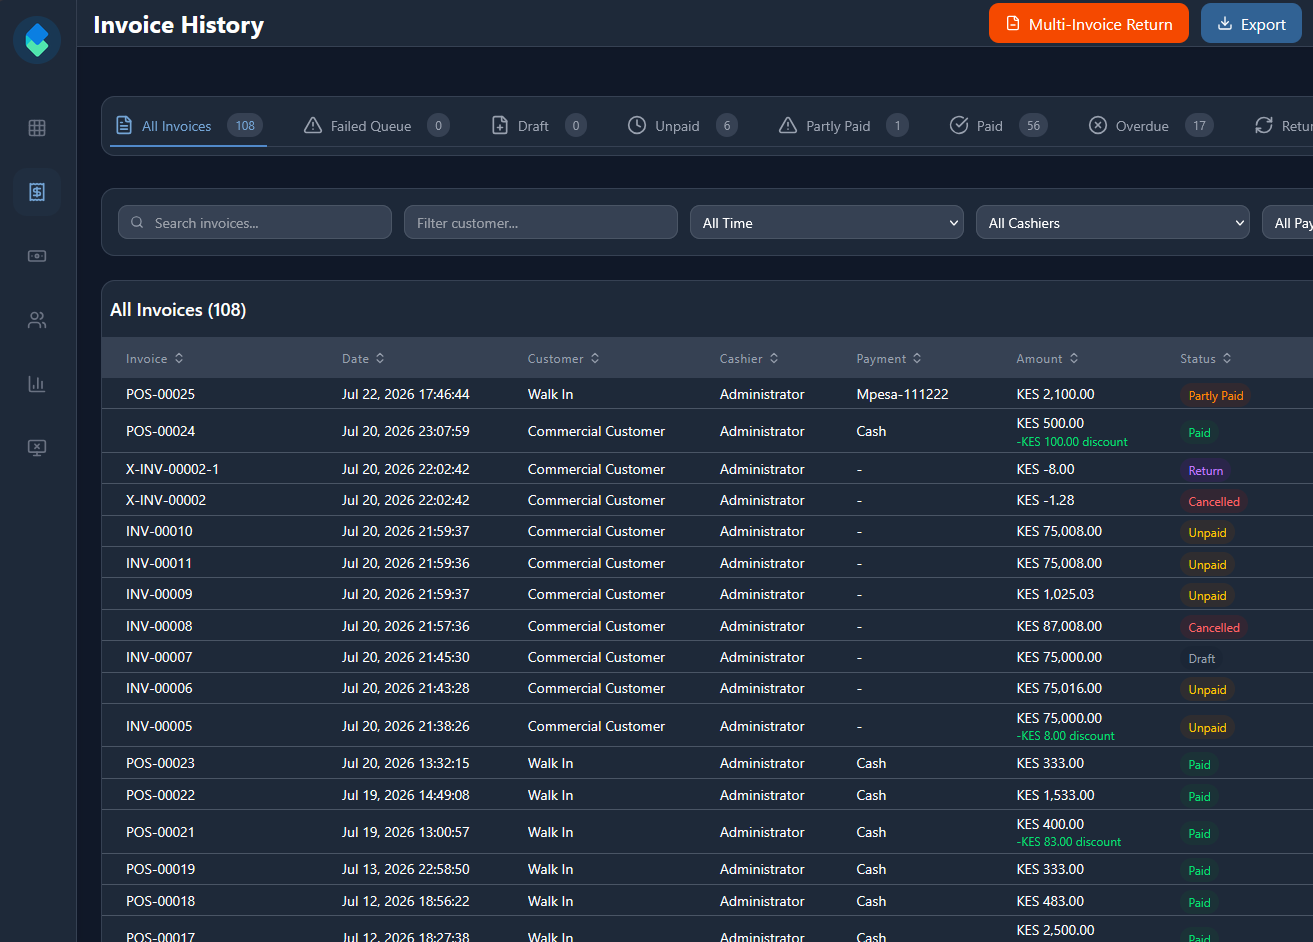The image size is (1313, 942).
Task: Switch to the Unpaid tab
Action: pyautogui.click(x=683, y=126)
